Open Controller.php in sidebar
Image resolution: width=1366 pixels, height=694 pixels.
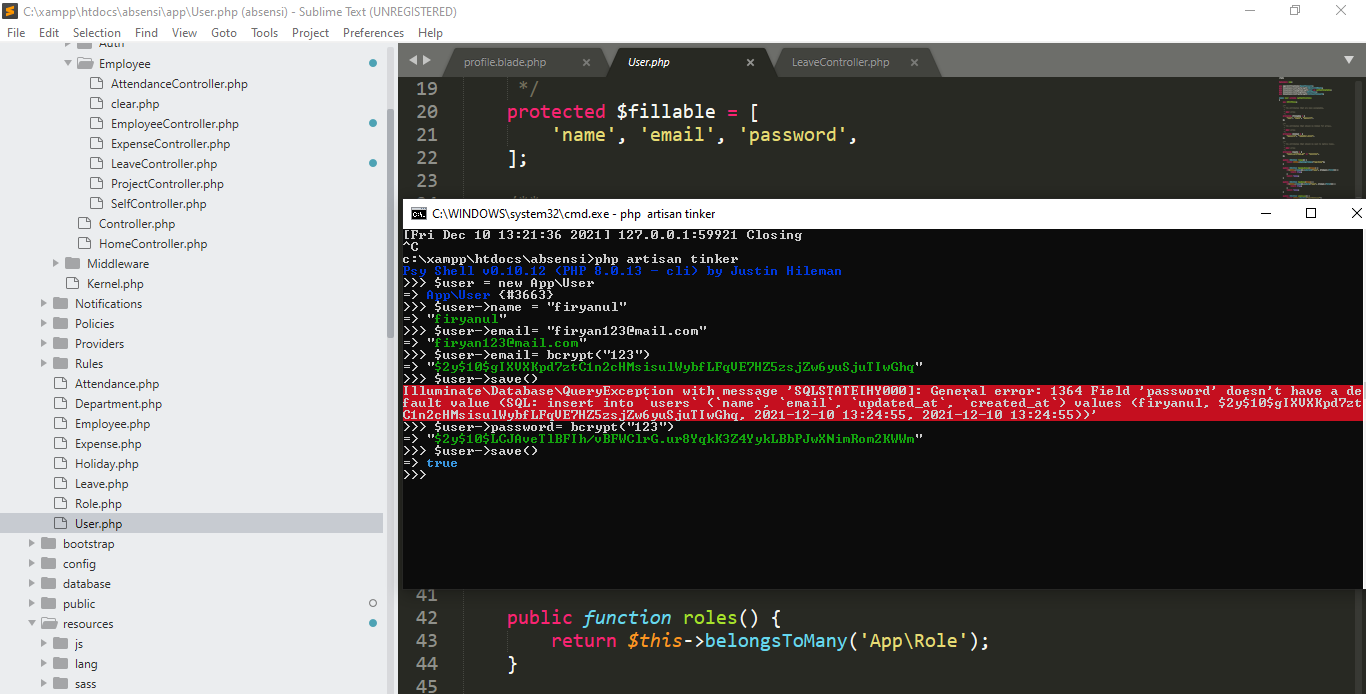tap(137, 224)
